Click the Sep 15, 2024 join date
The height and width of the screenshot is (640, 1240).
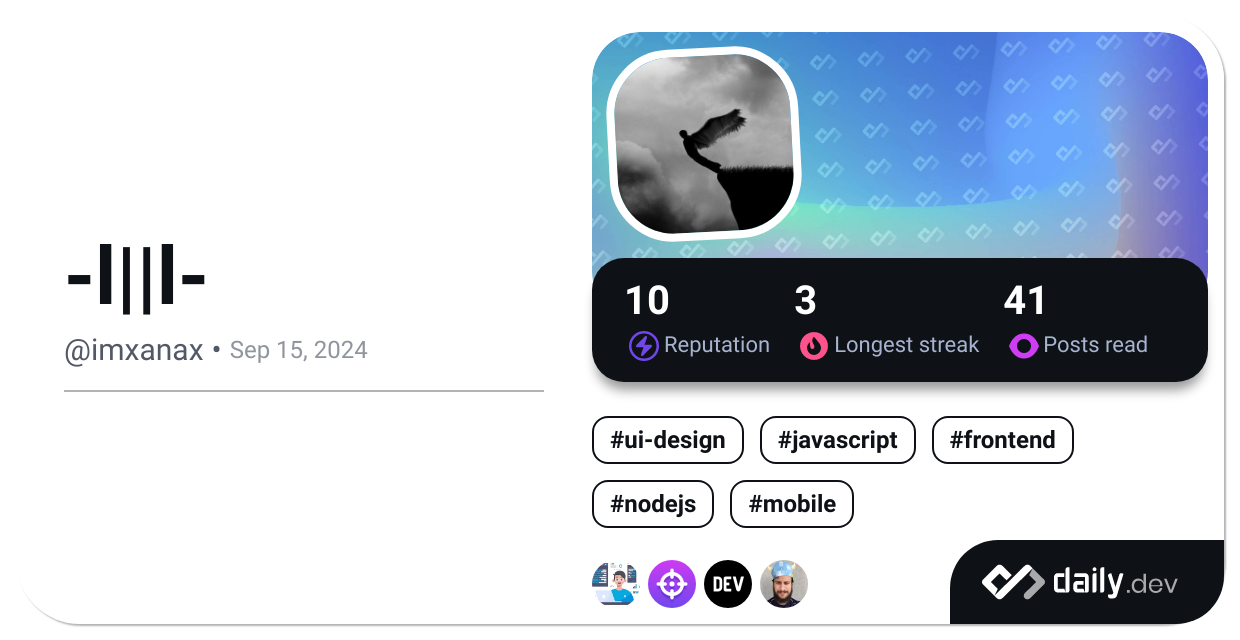click(x=298, y=351)
